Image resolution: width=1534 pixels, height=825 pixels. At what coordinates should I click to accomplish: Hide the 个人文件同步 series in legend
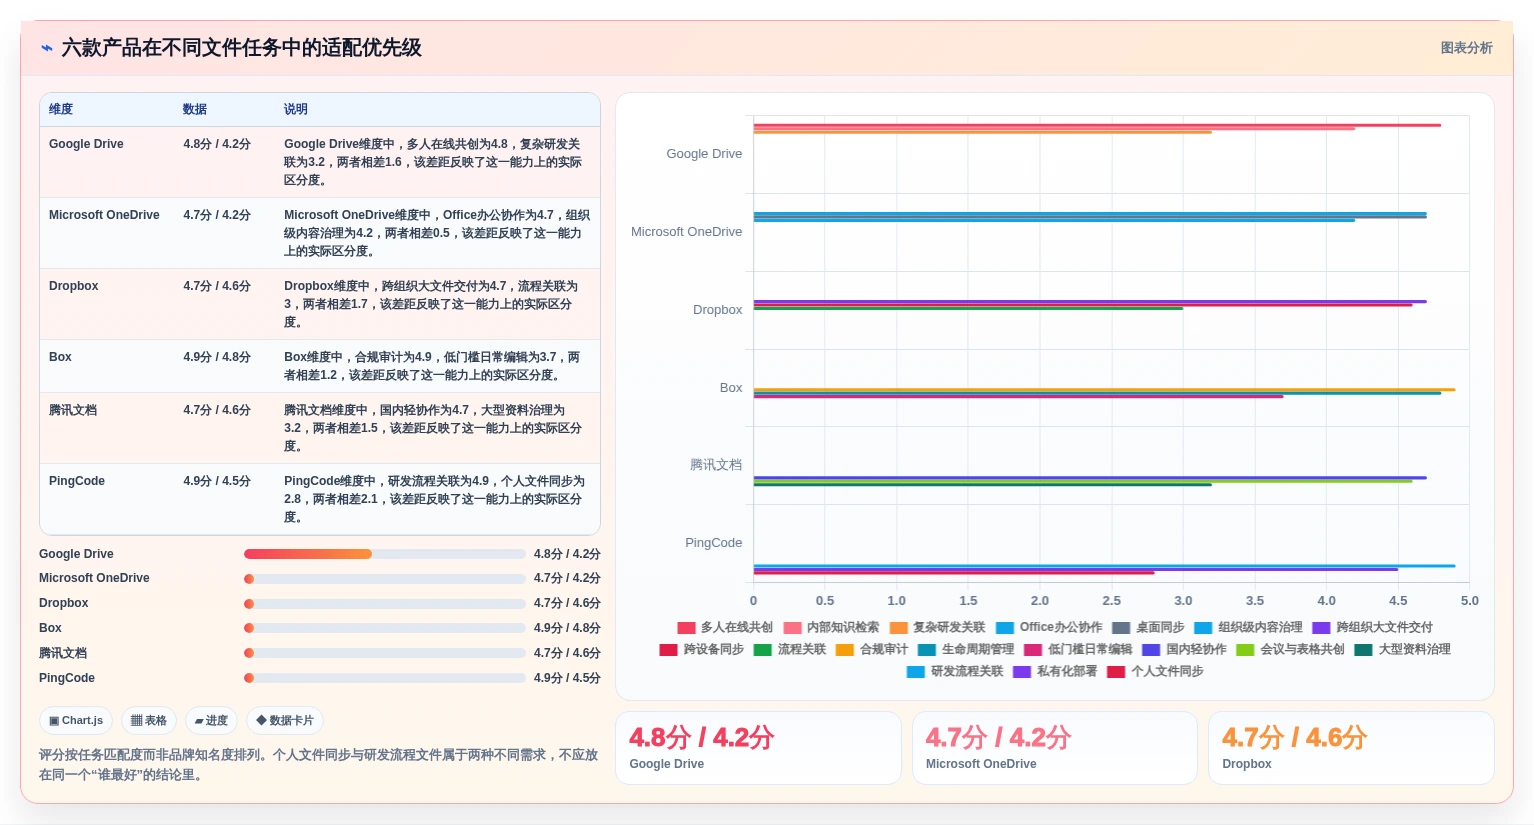(1155, 671)
